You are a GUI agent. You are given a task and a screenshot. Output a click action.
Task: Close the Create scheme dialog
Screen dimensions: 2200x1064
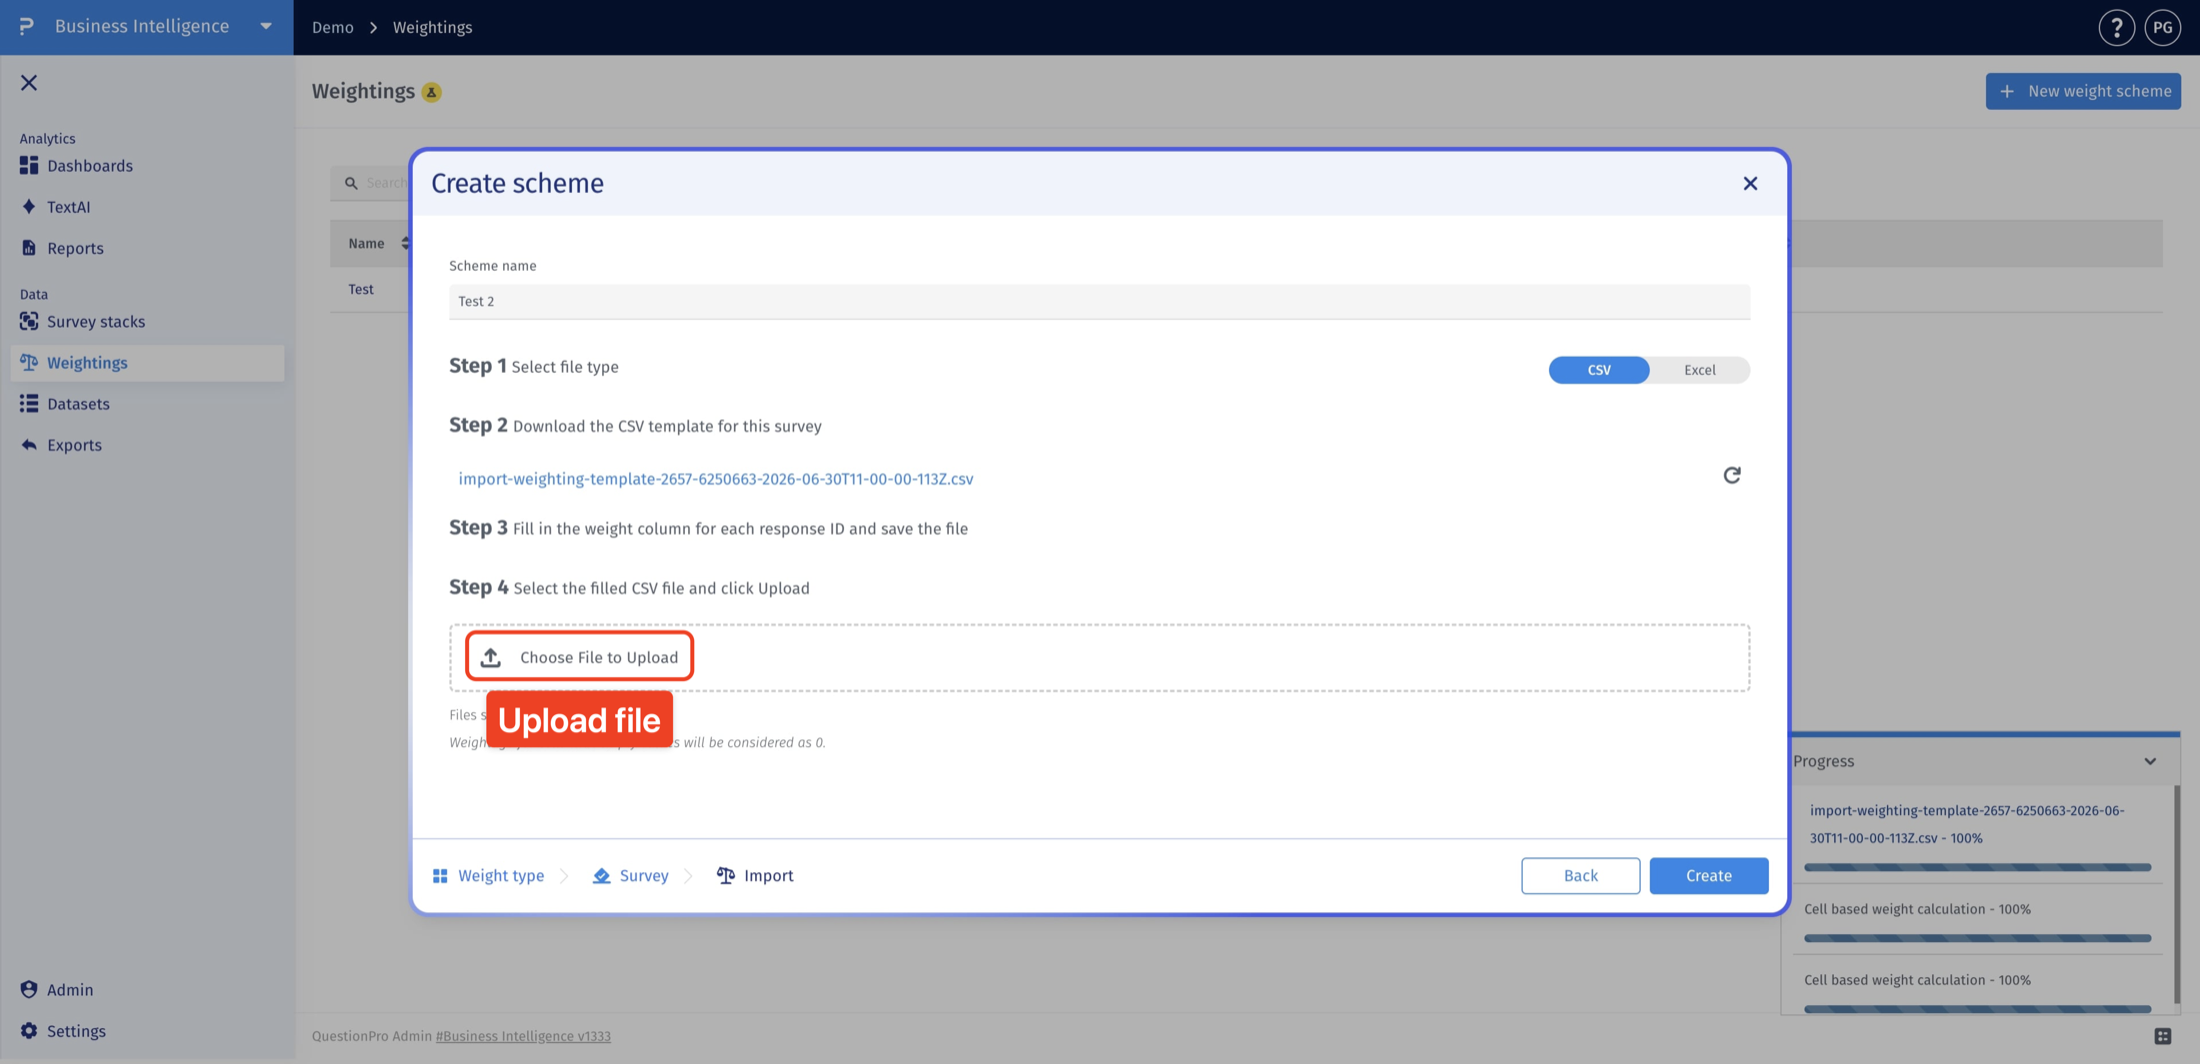pyautogui.click(x=1750, y=183)
